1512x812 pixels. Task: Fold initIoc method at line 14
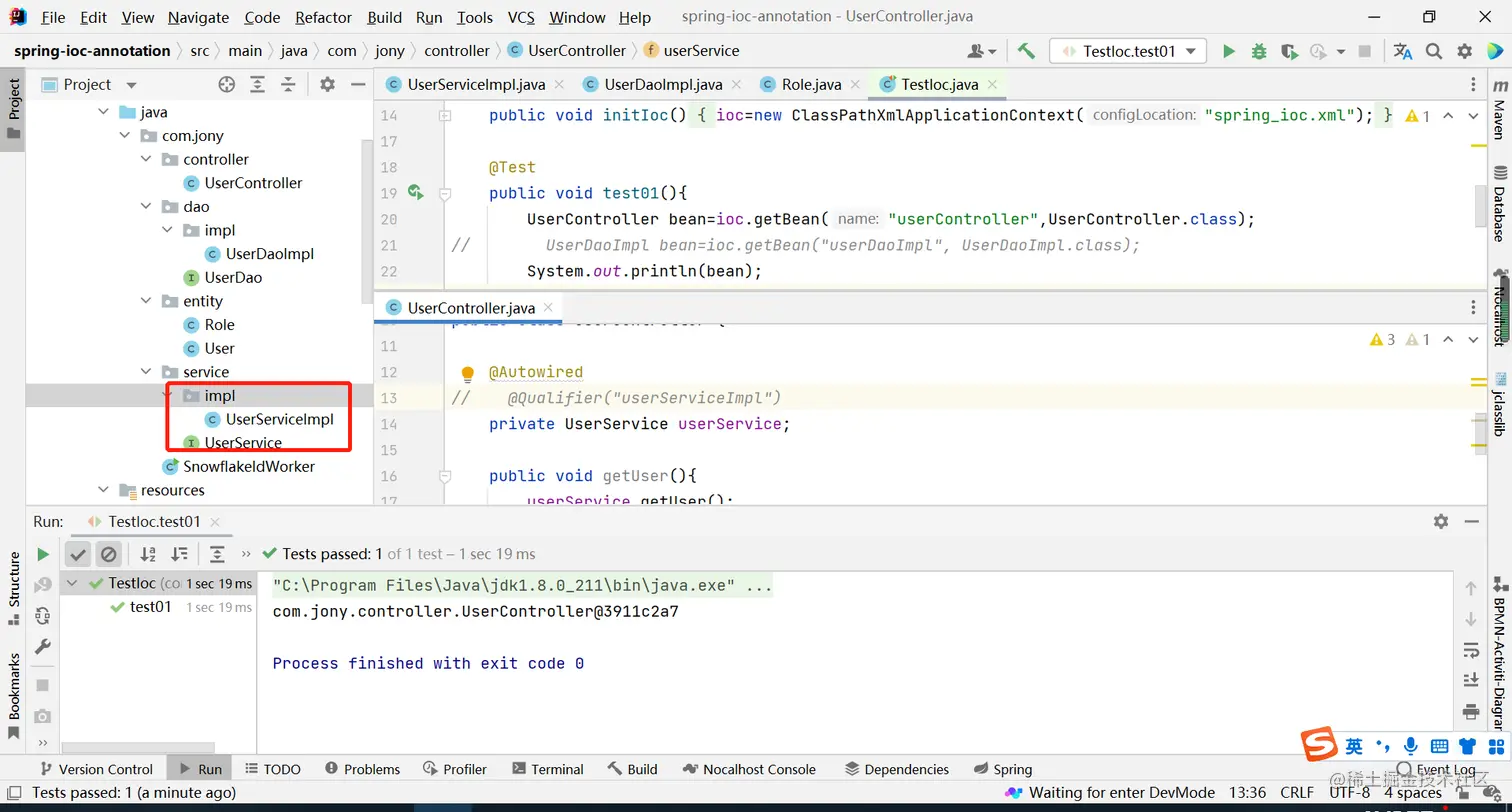click(445, 116)
